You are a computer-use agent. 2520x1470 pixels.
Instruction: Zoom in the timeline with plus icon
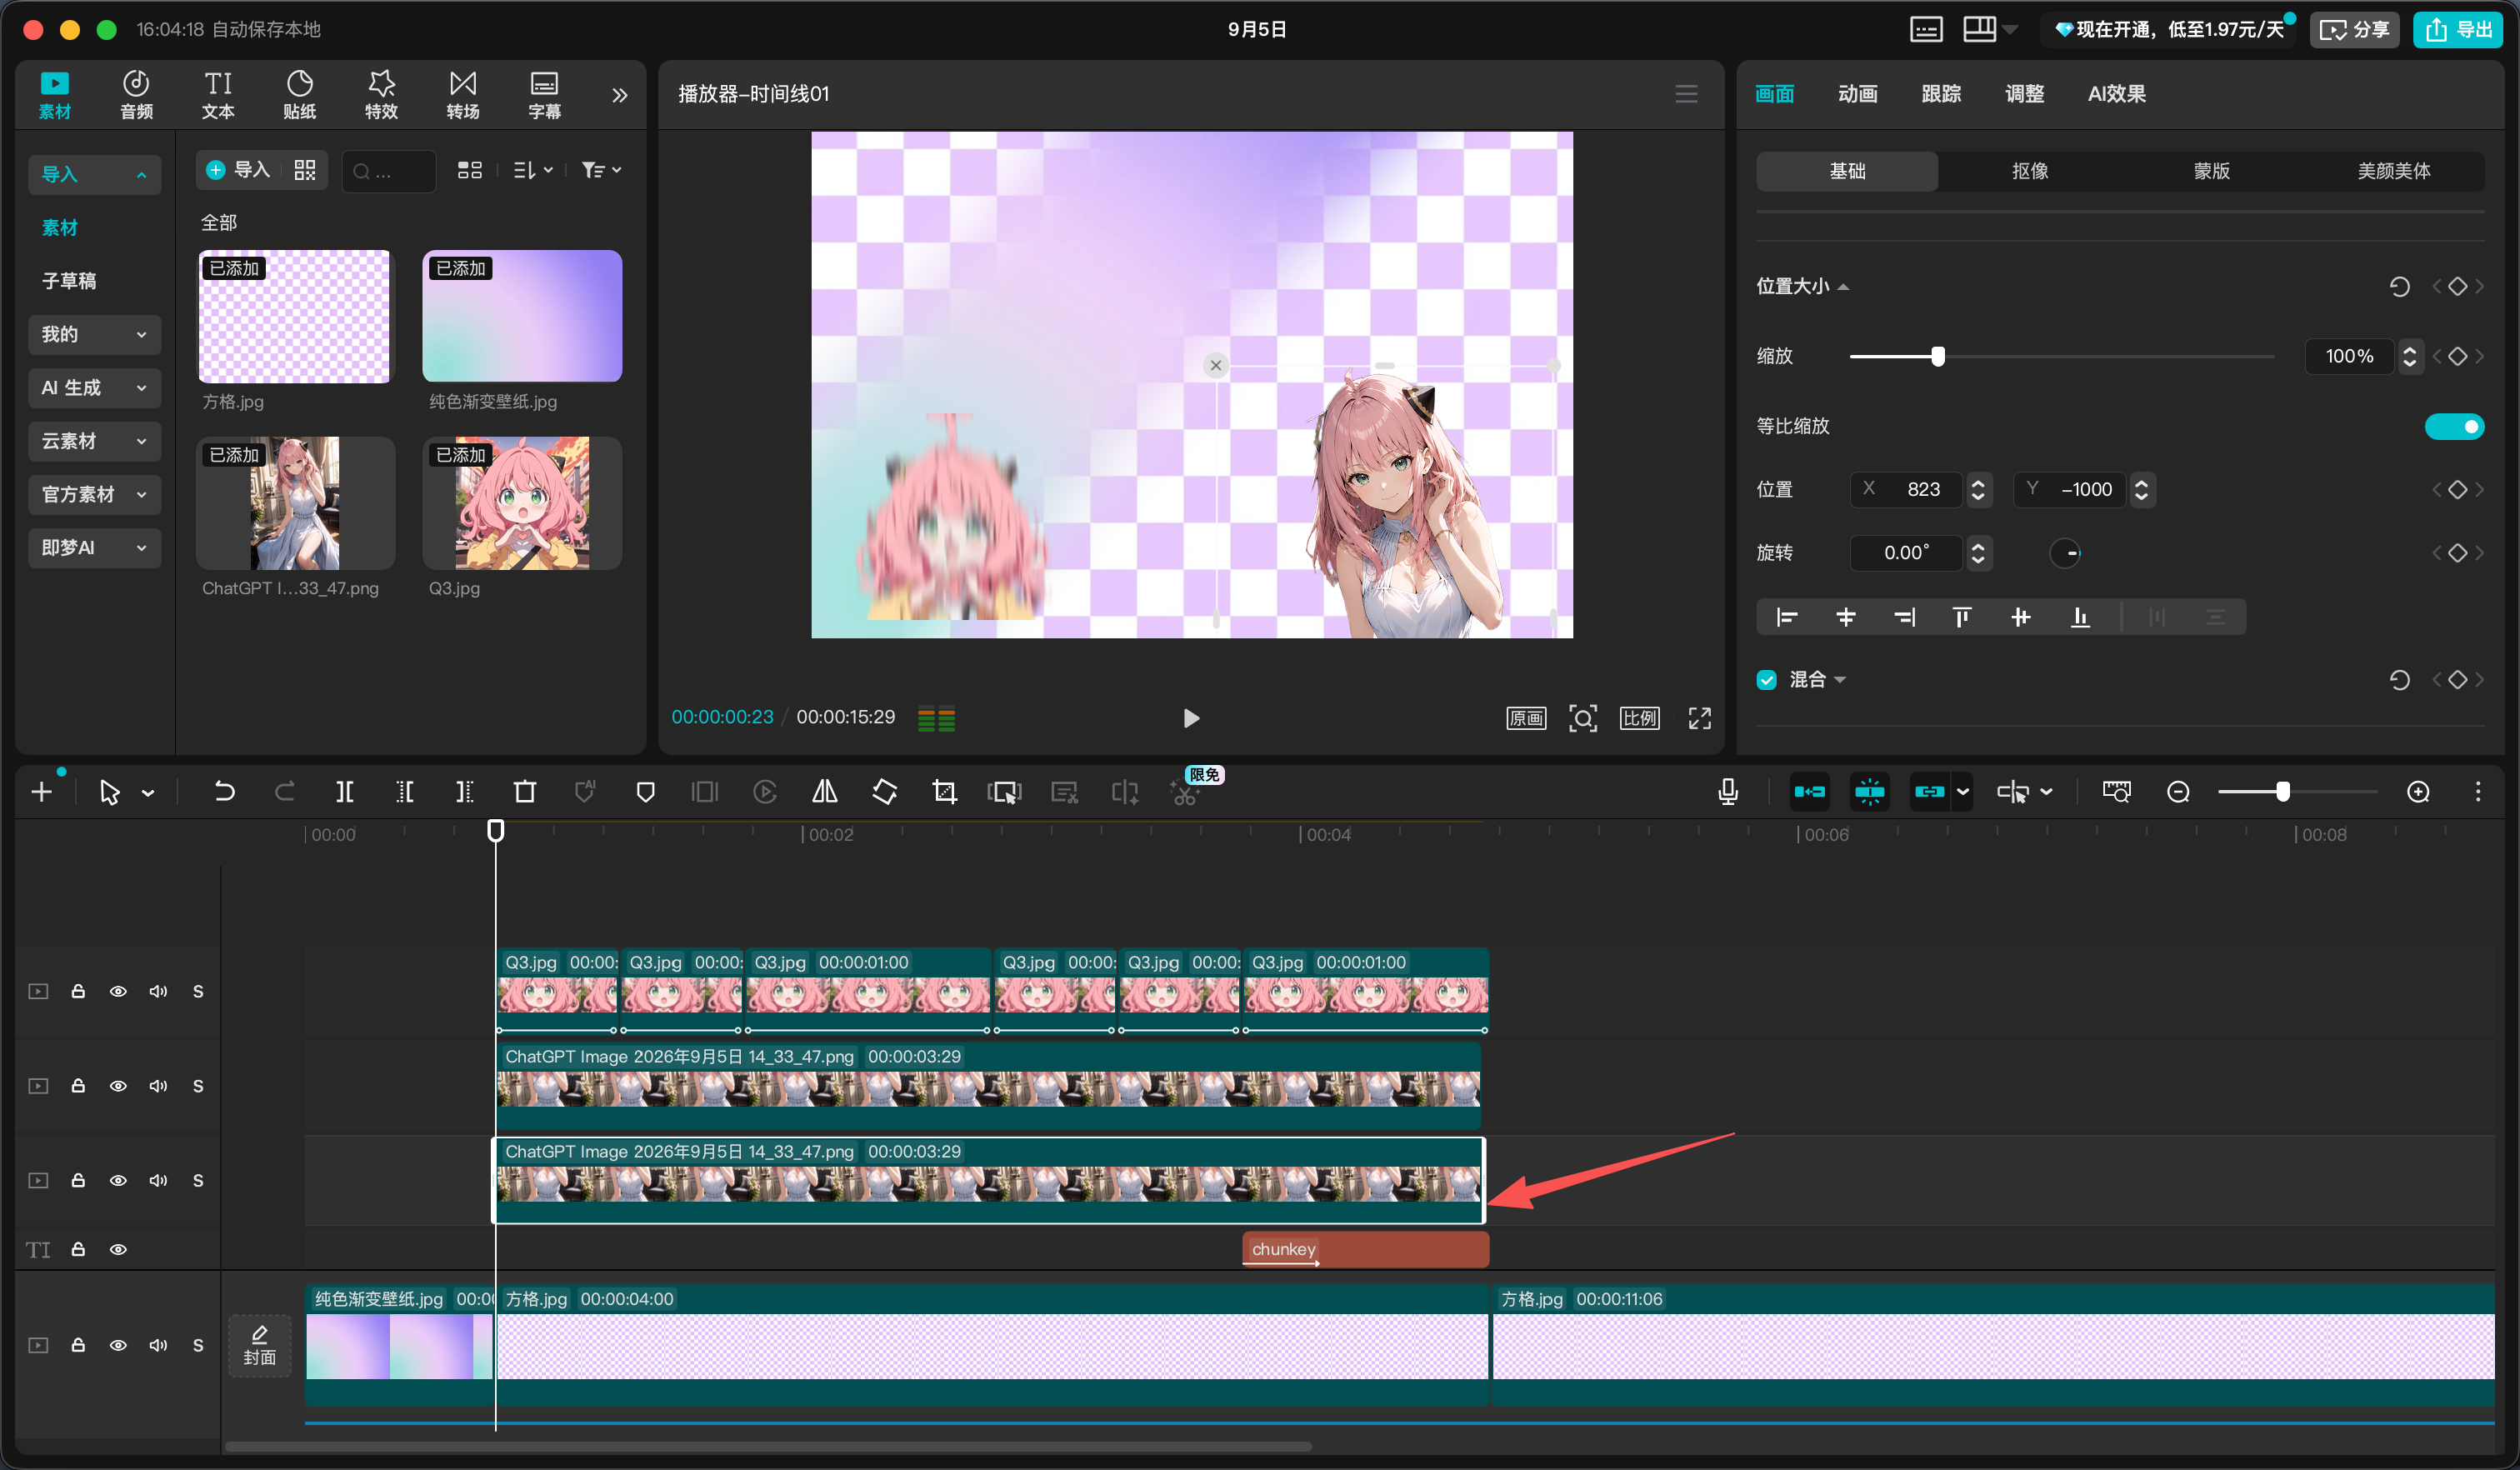[x=2418, y=792]
